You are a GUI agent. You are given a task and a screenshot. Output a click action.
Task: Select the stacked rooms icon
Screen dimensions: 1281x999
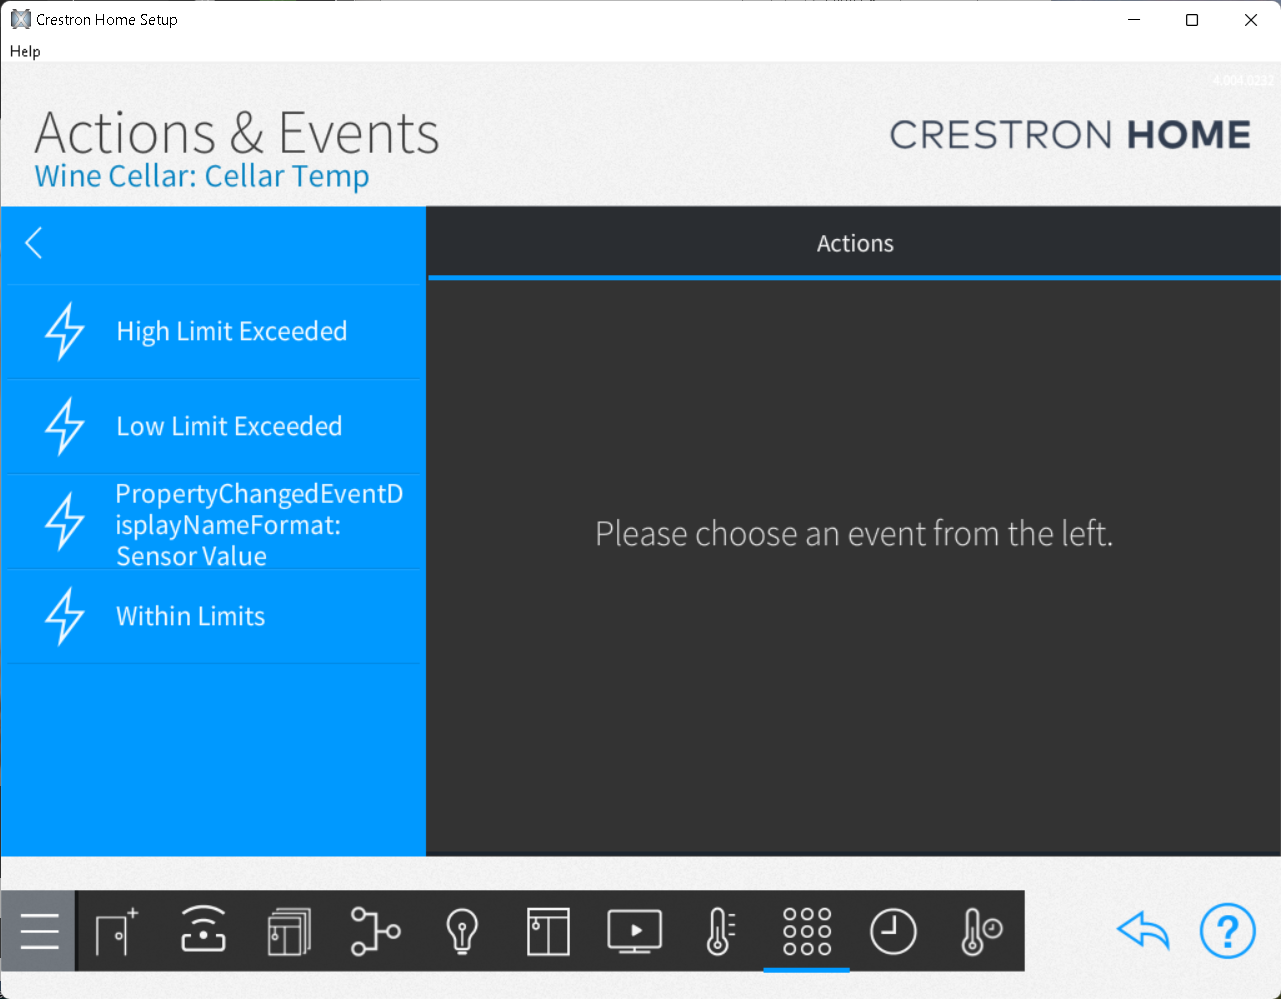coord(289,931)
